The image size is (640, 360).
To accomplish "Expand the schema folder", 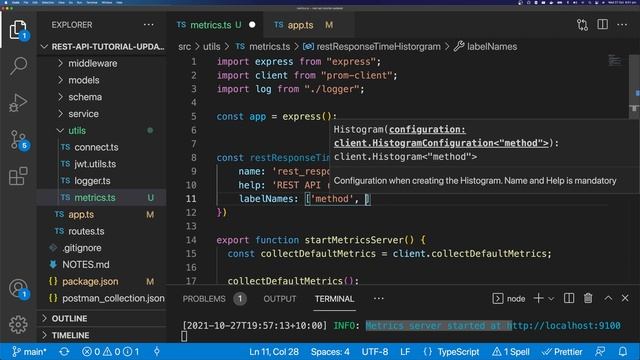I will pyautogui.click(x=85, y=97).
